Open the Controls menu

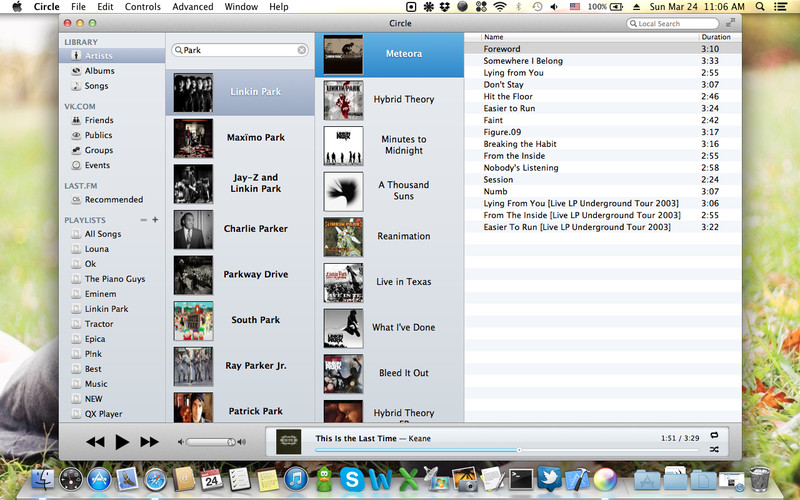[143, 7]
